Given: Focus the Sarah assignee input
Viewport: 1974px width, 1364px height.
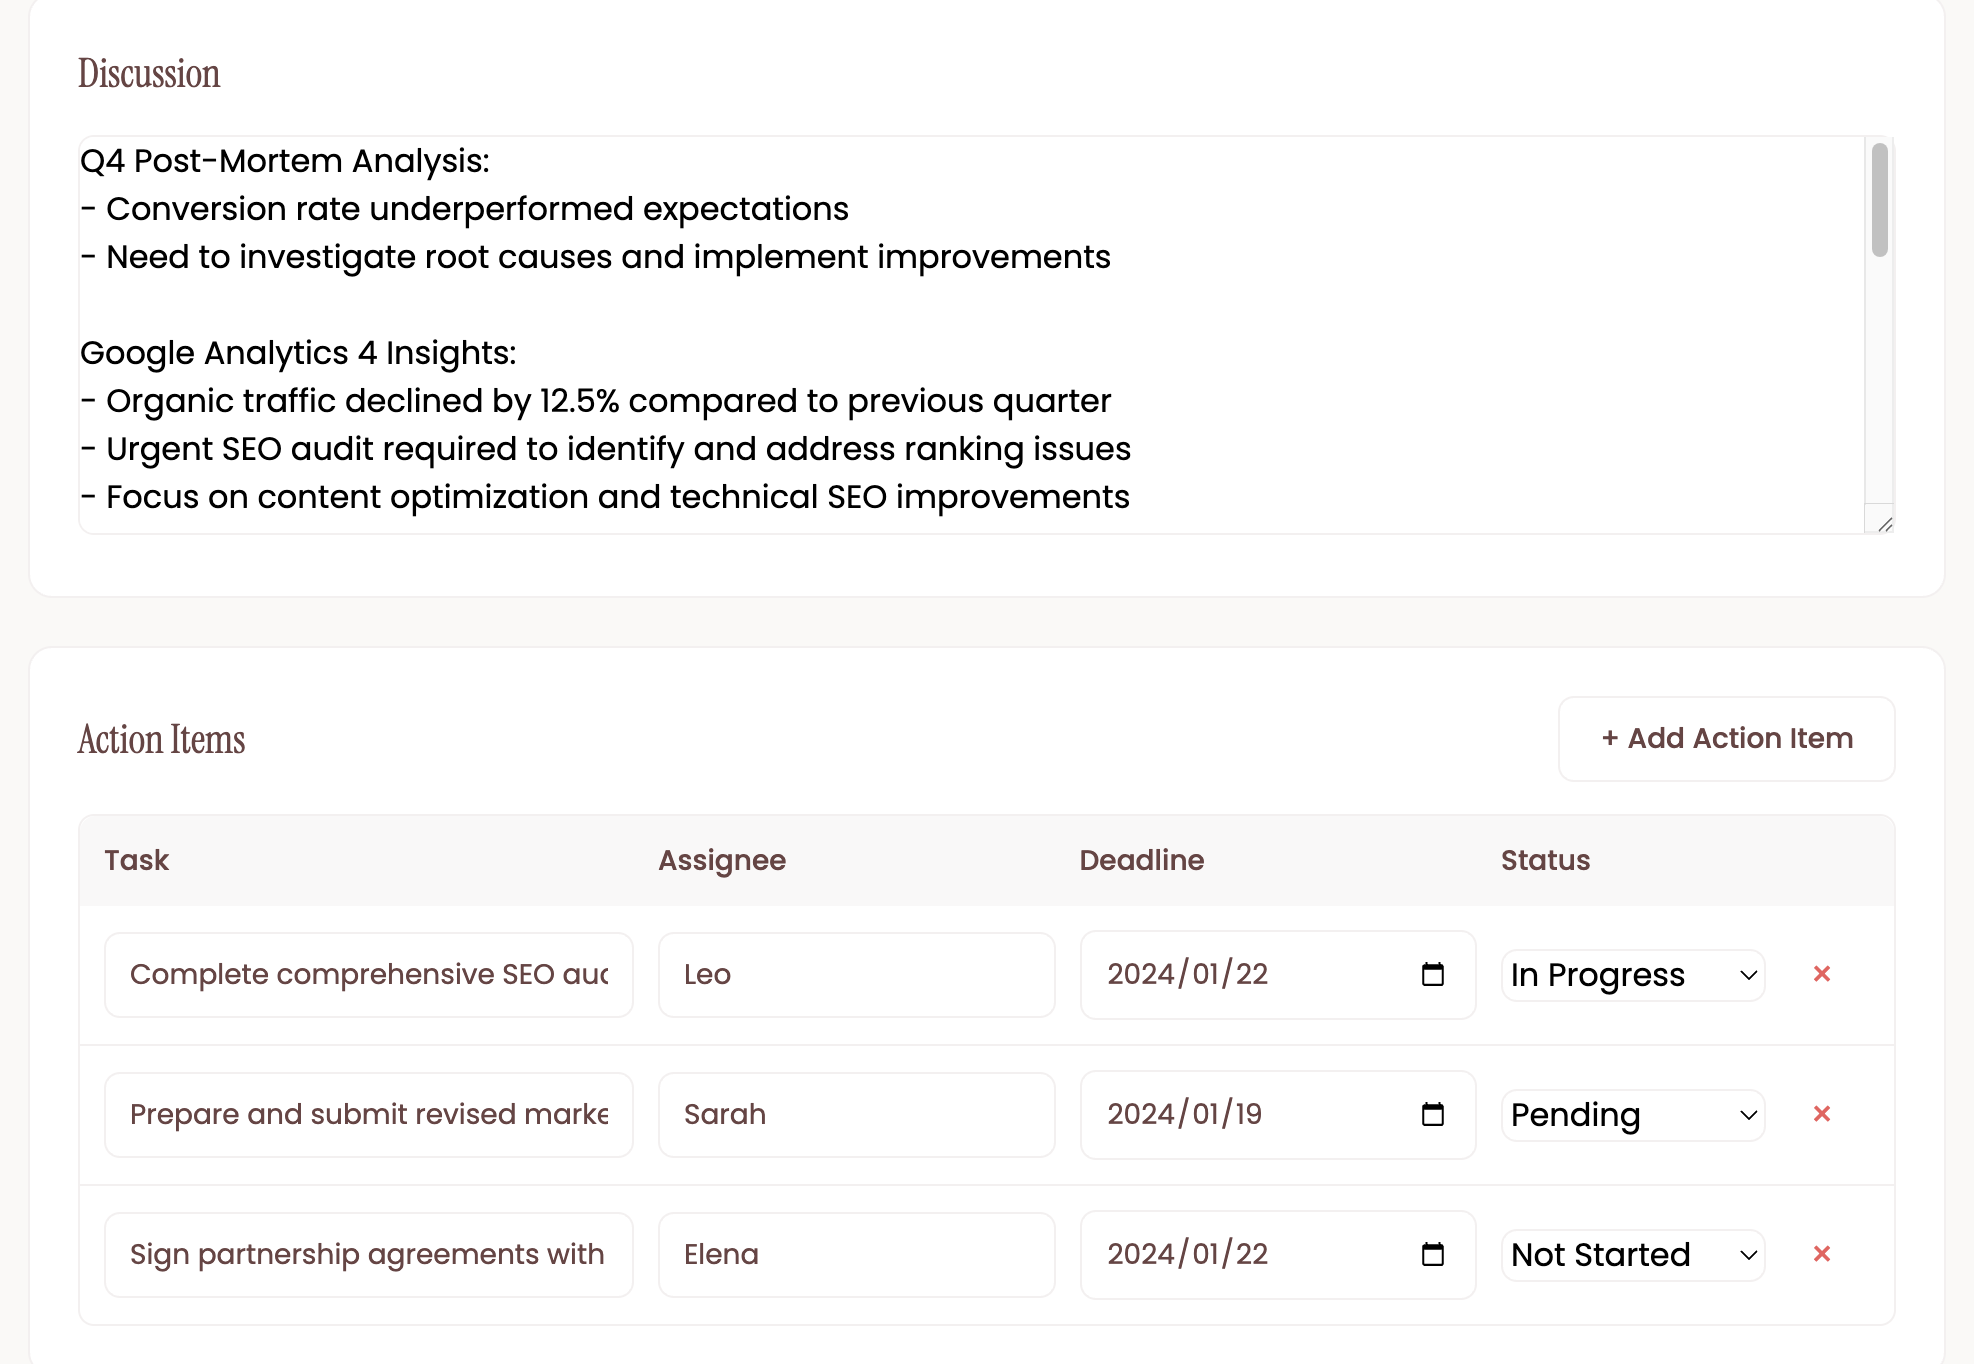Looking at the screenshot, I should (856, 1115).
